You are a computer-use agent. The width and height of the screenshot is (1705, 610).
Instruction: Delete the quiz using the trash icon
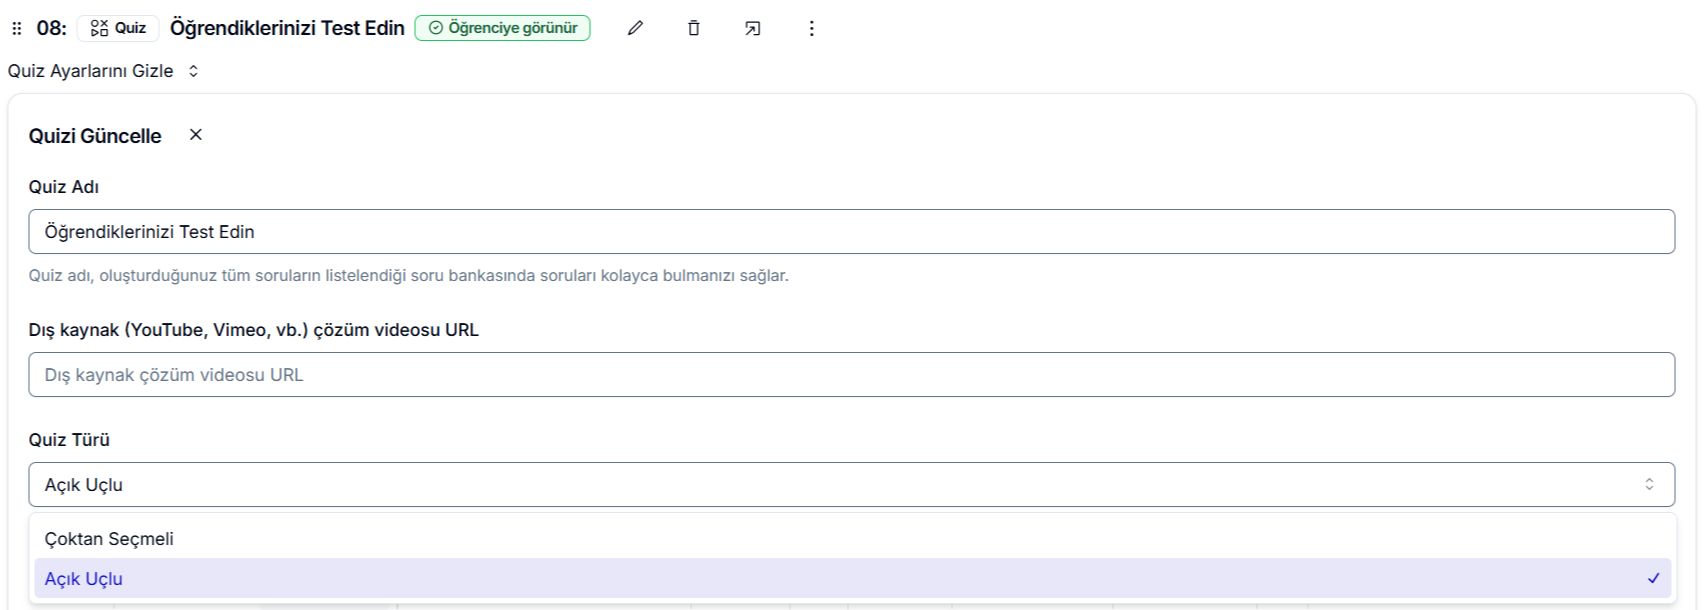click(x=694, y=28)
